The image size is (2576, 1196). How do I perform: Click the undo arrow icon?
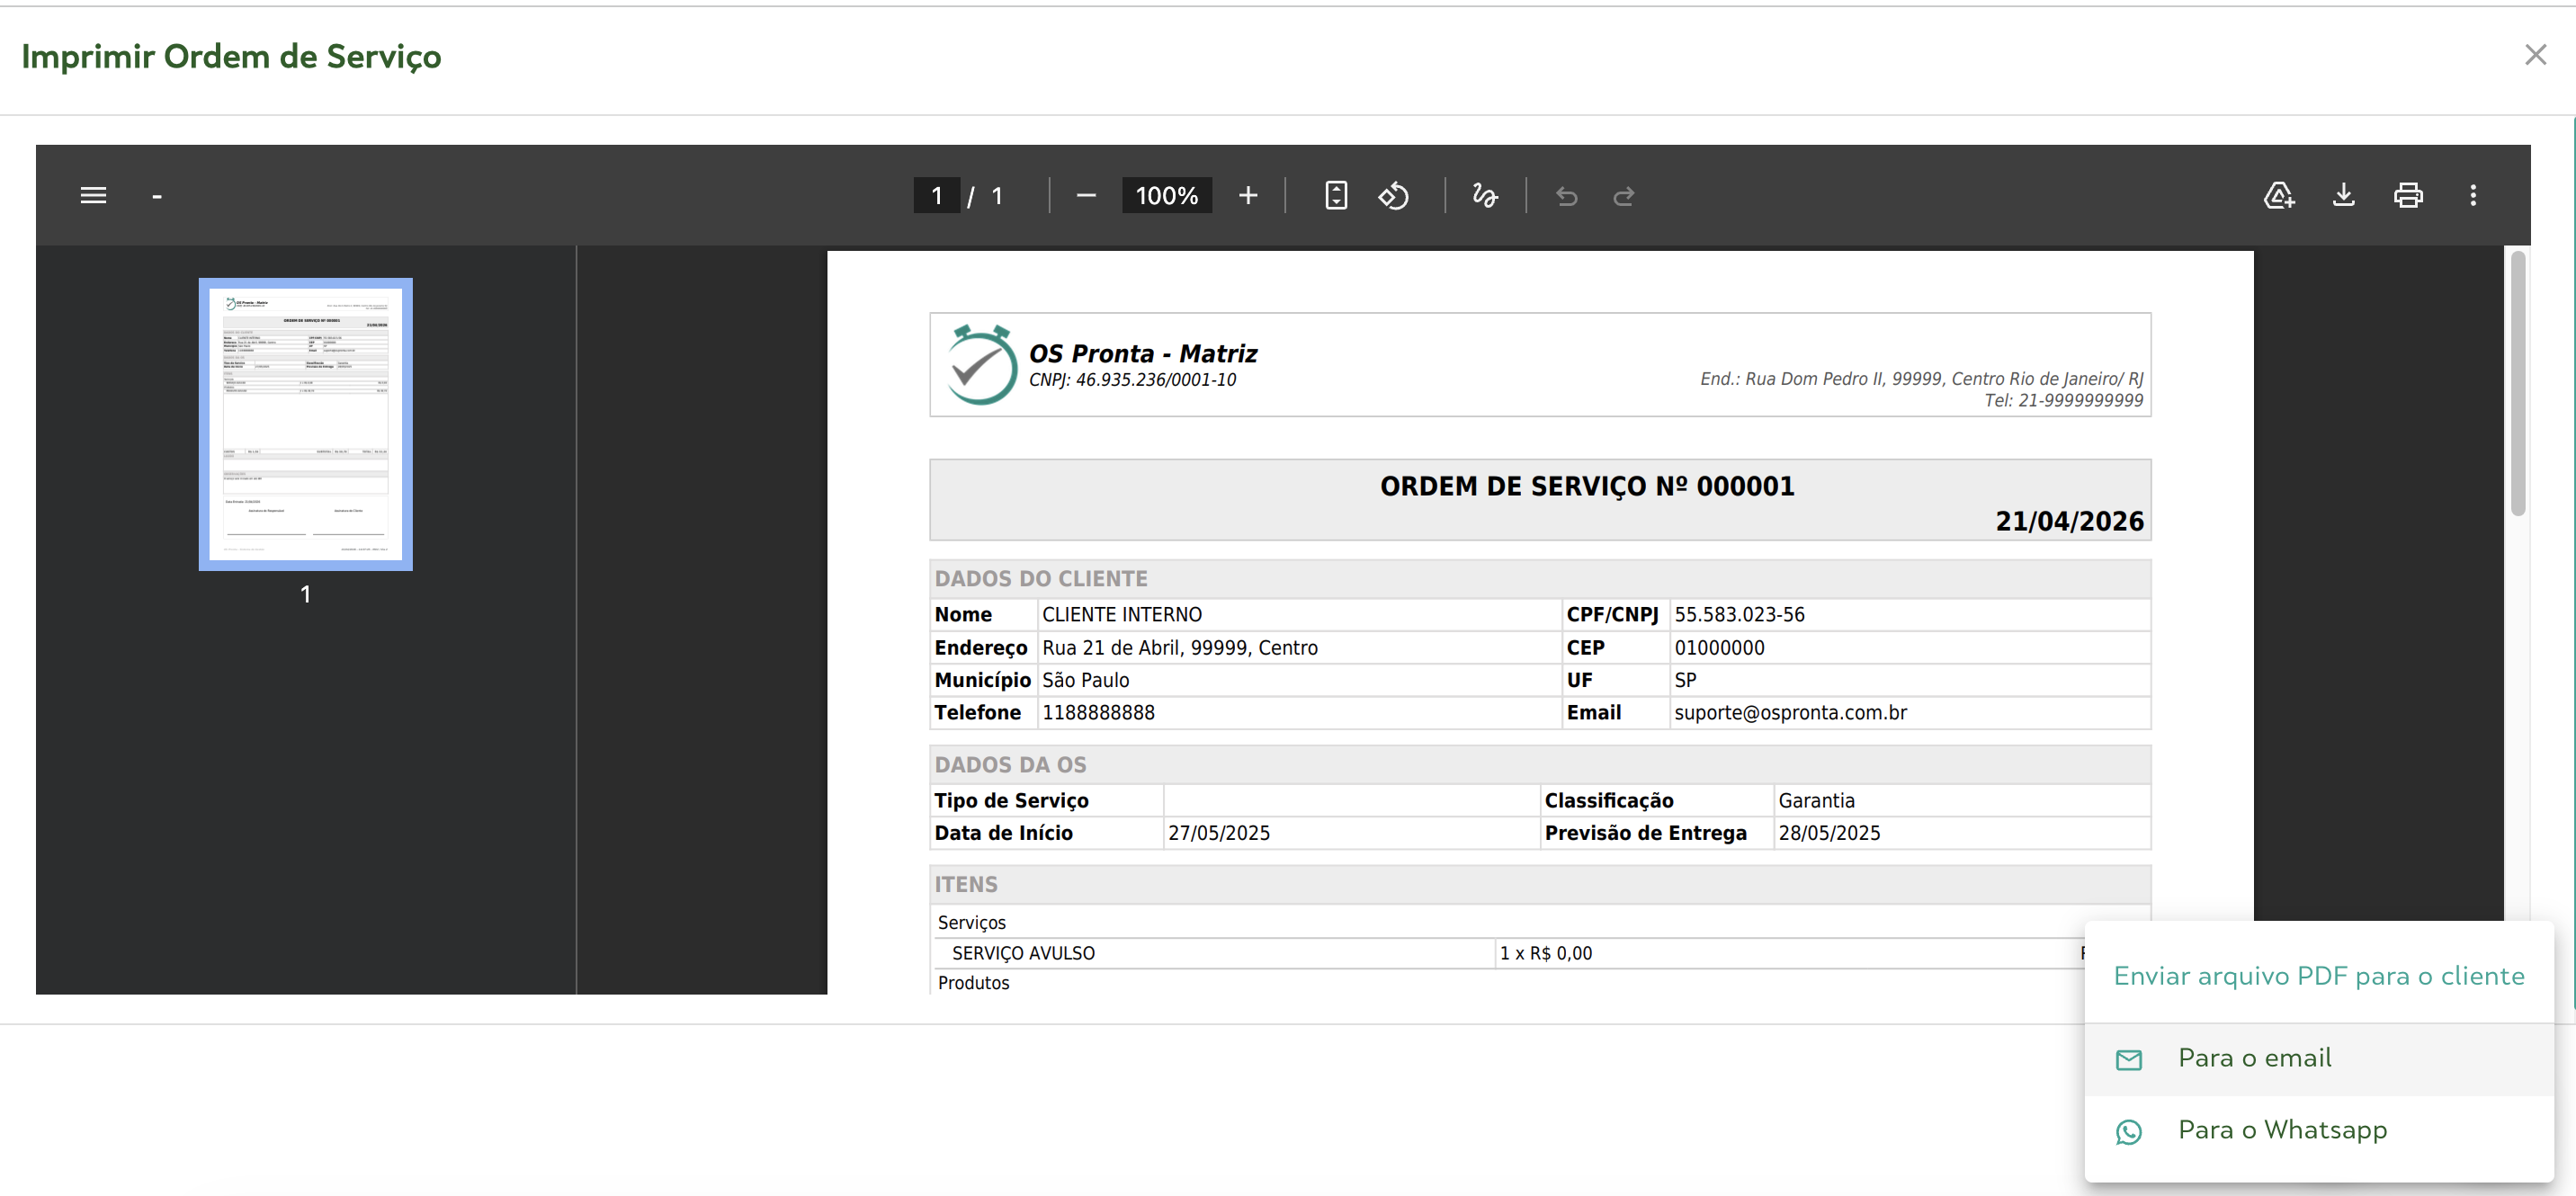click(1566, 196)
